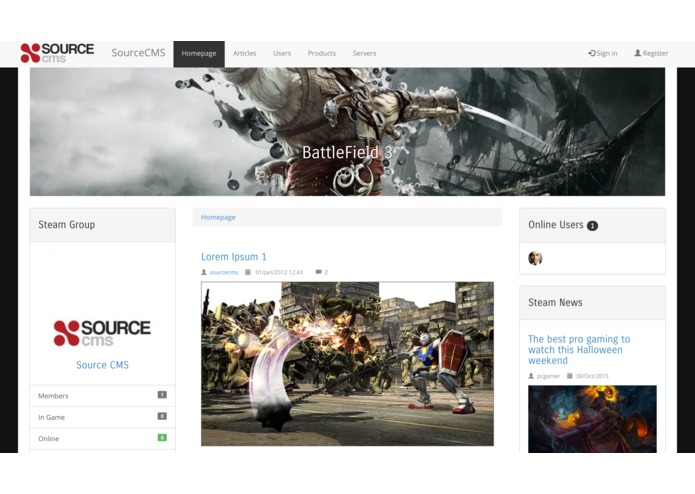This screenshot has width=695, height=494.
Task: Click the pcgamer author text
Action: tap(548, 376)
